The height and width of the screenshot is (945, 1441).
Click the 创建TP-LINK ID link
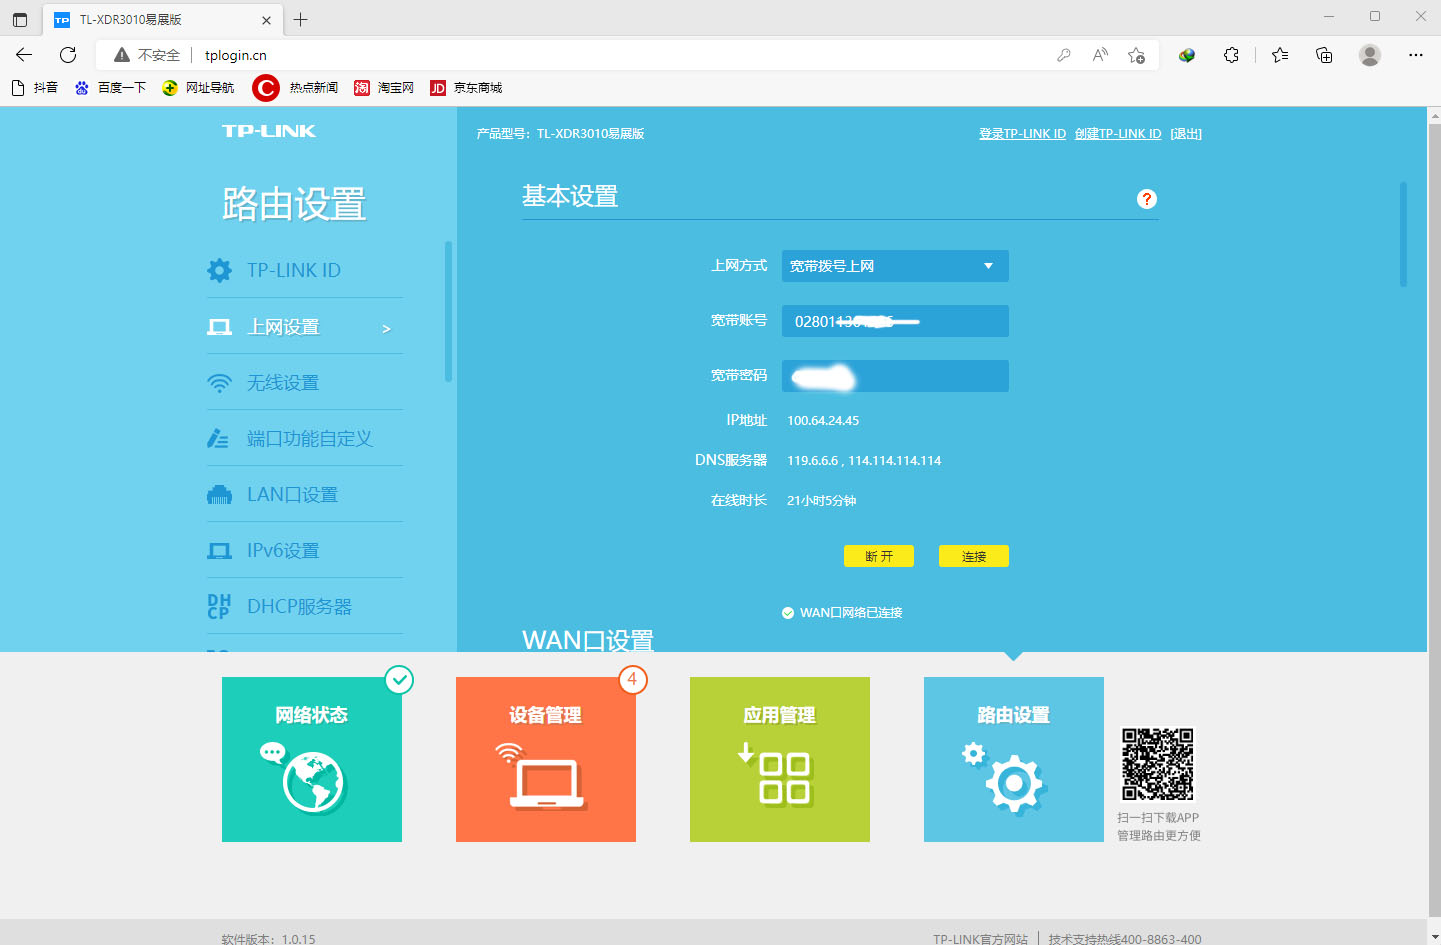click(x=1117, y=134)
